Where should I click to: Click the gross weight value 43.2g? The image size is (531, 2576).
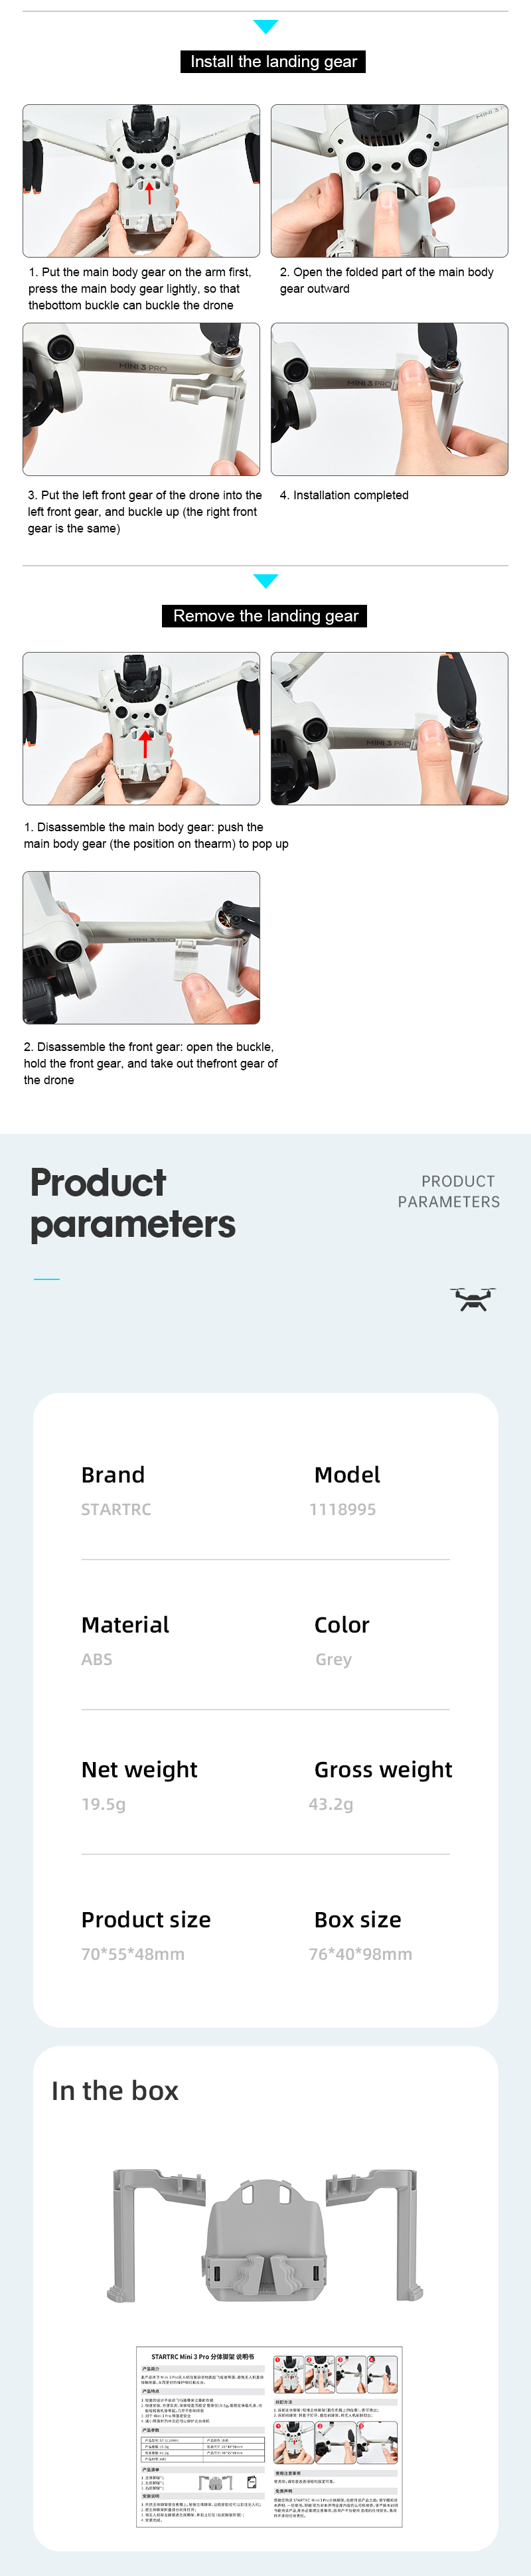(x=331, y=1804)
